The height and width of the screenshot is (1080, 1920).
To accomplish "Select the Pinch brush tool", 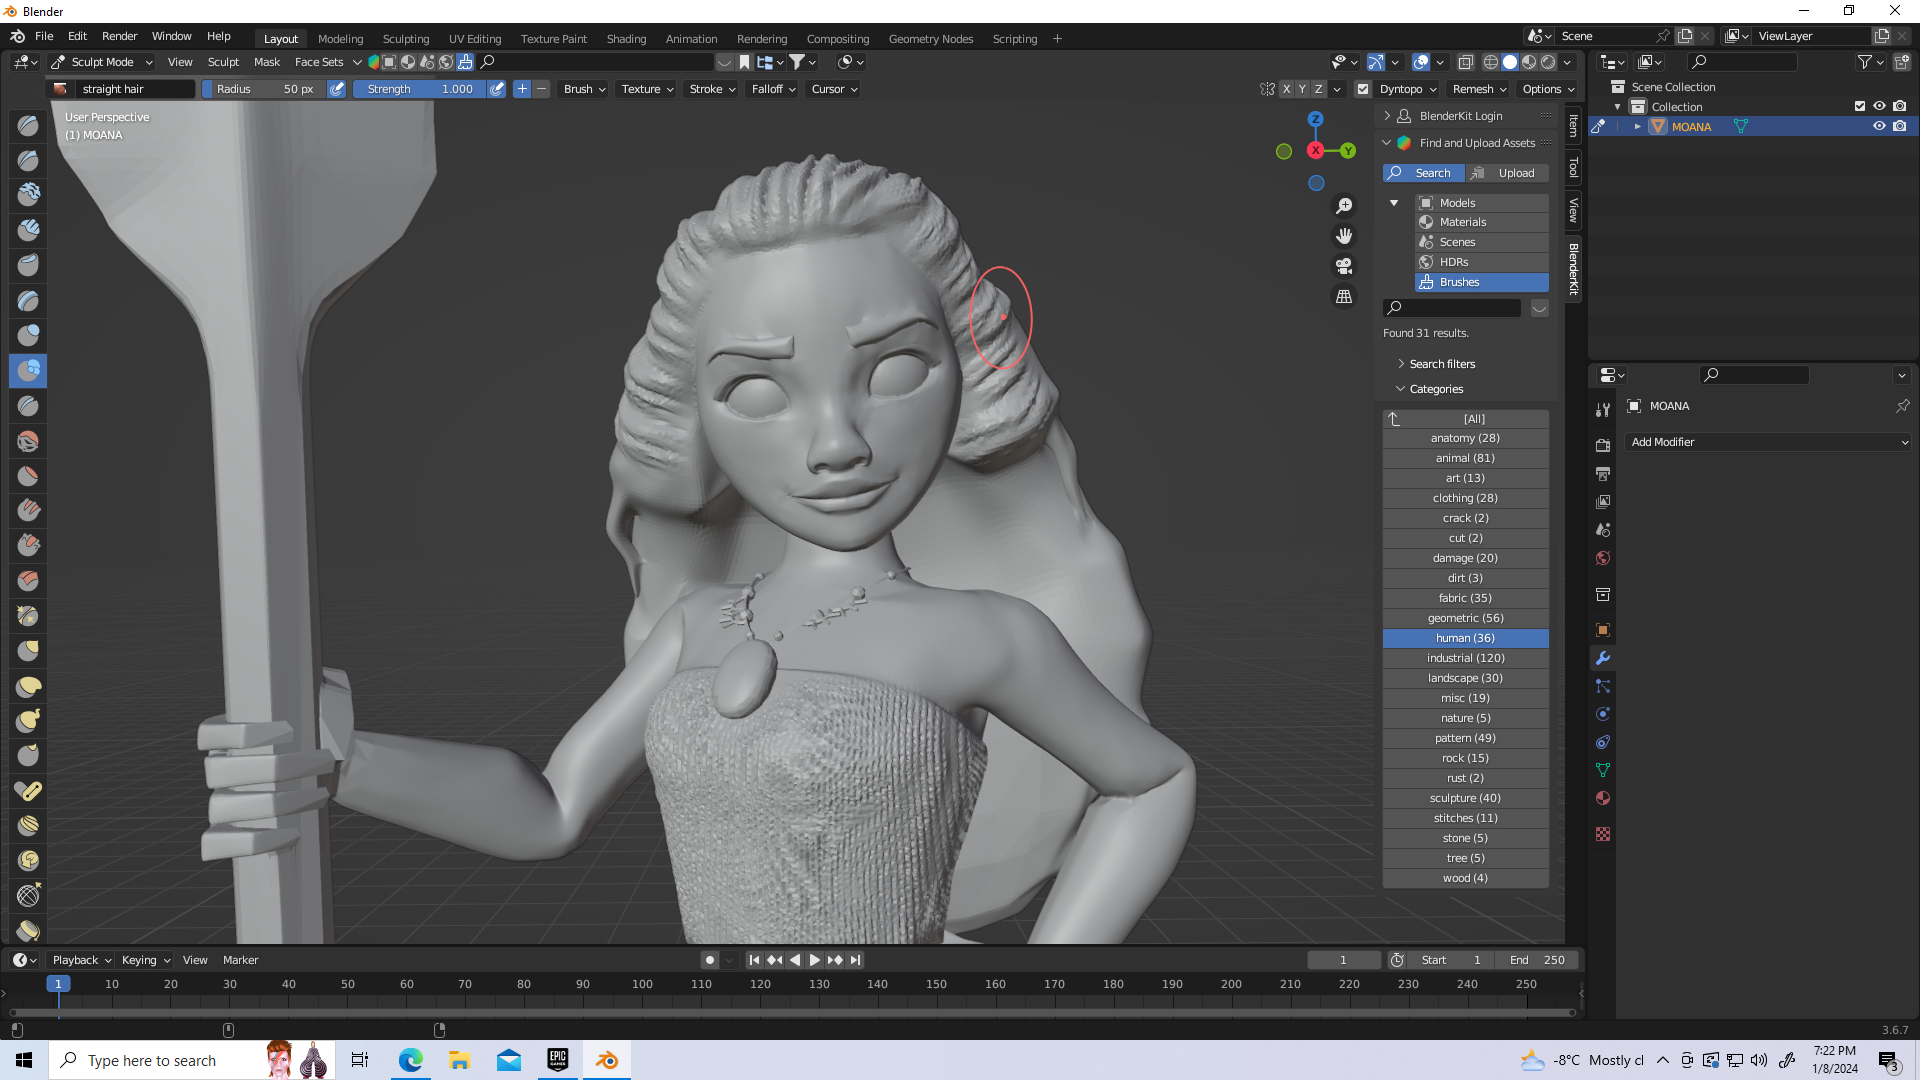I will tap(28, 615).
